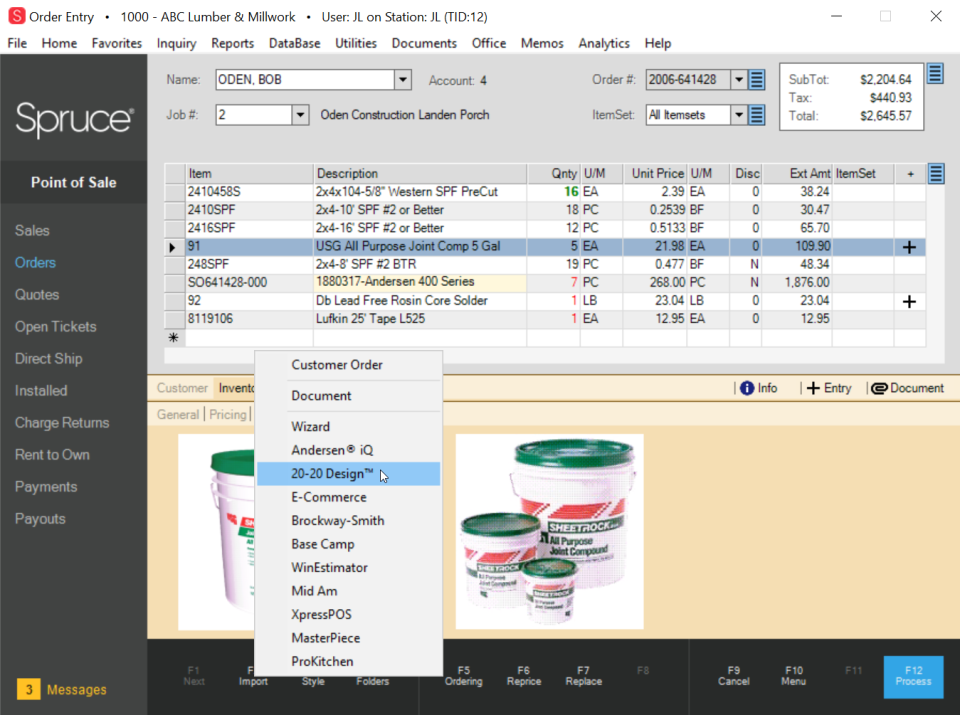
Task: Expand the customer Name dropdown
Action: point(402,79)
